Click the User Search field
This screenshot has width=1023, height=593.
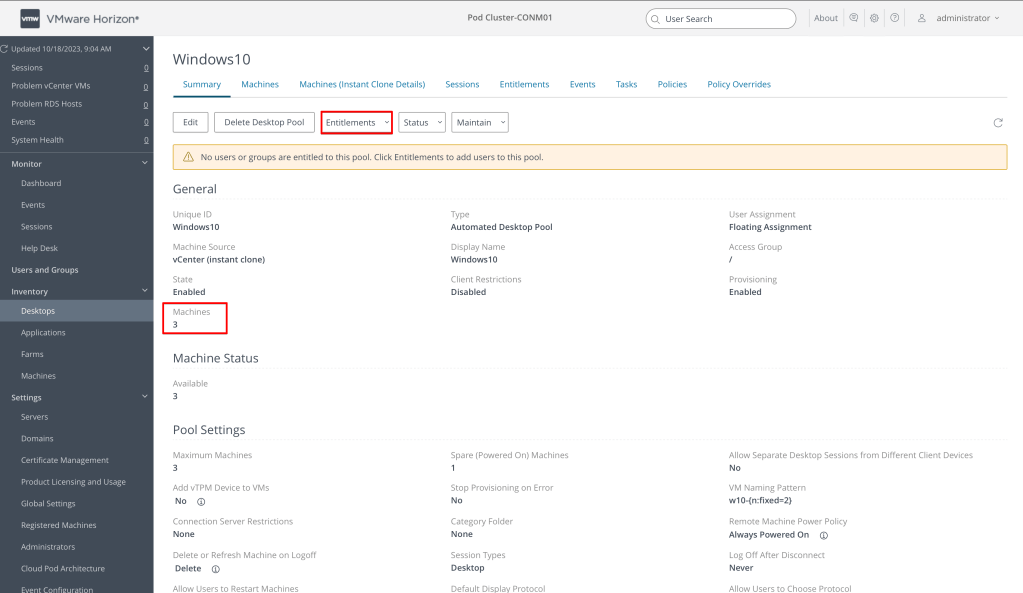pyautogui.click(x=720, y=18)
